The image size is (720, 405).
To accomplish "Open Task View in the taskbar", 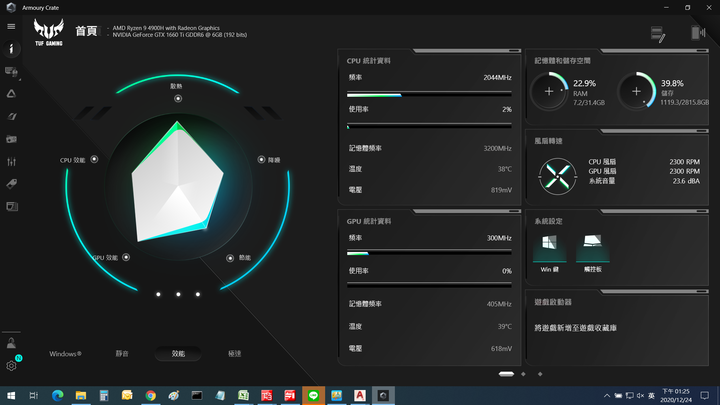I will tap(34, 395).
